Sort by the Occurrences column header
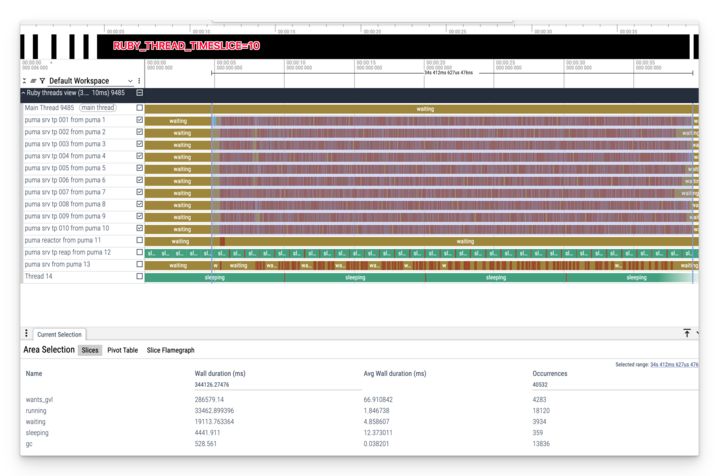The image size is (719, 476). (x=550, y=373)
